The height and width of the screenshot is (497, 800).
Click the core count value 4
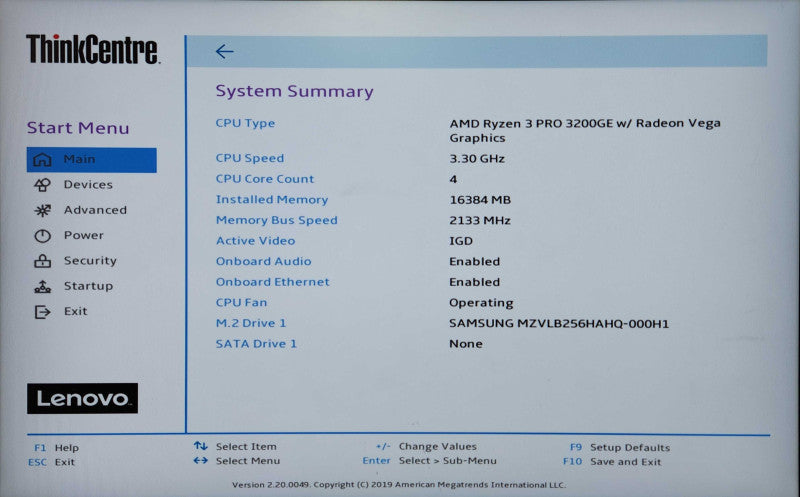coord(453,179)
